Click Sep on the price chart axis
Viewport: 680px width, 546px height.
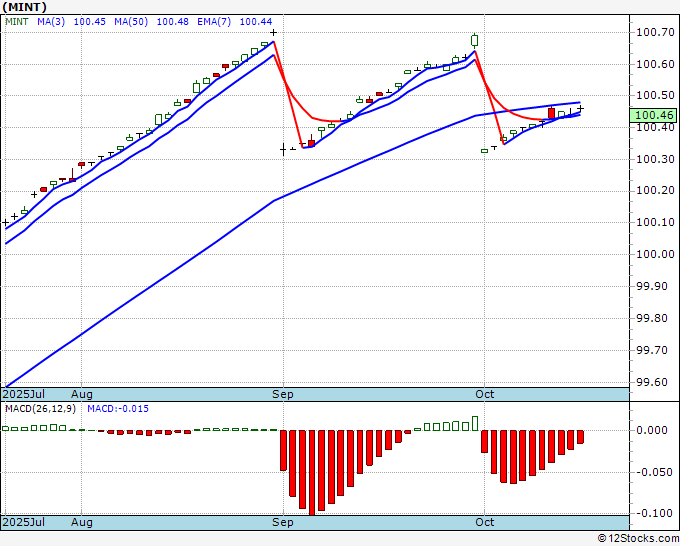tap(283, 394)
